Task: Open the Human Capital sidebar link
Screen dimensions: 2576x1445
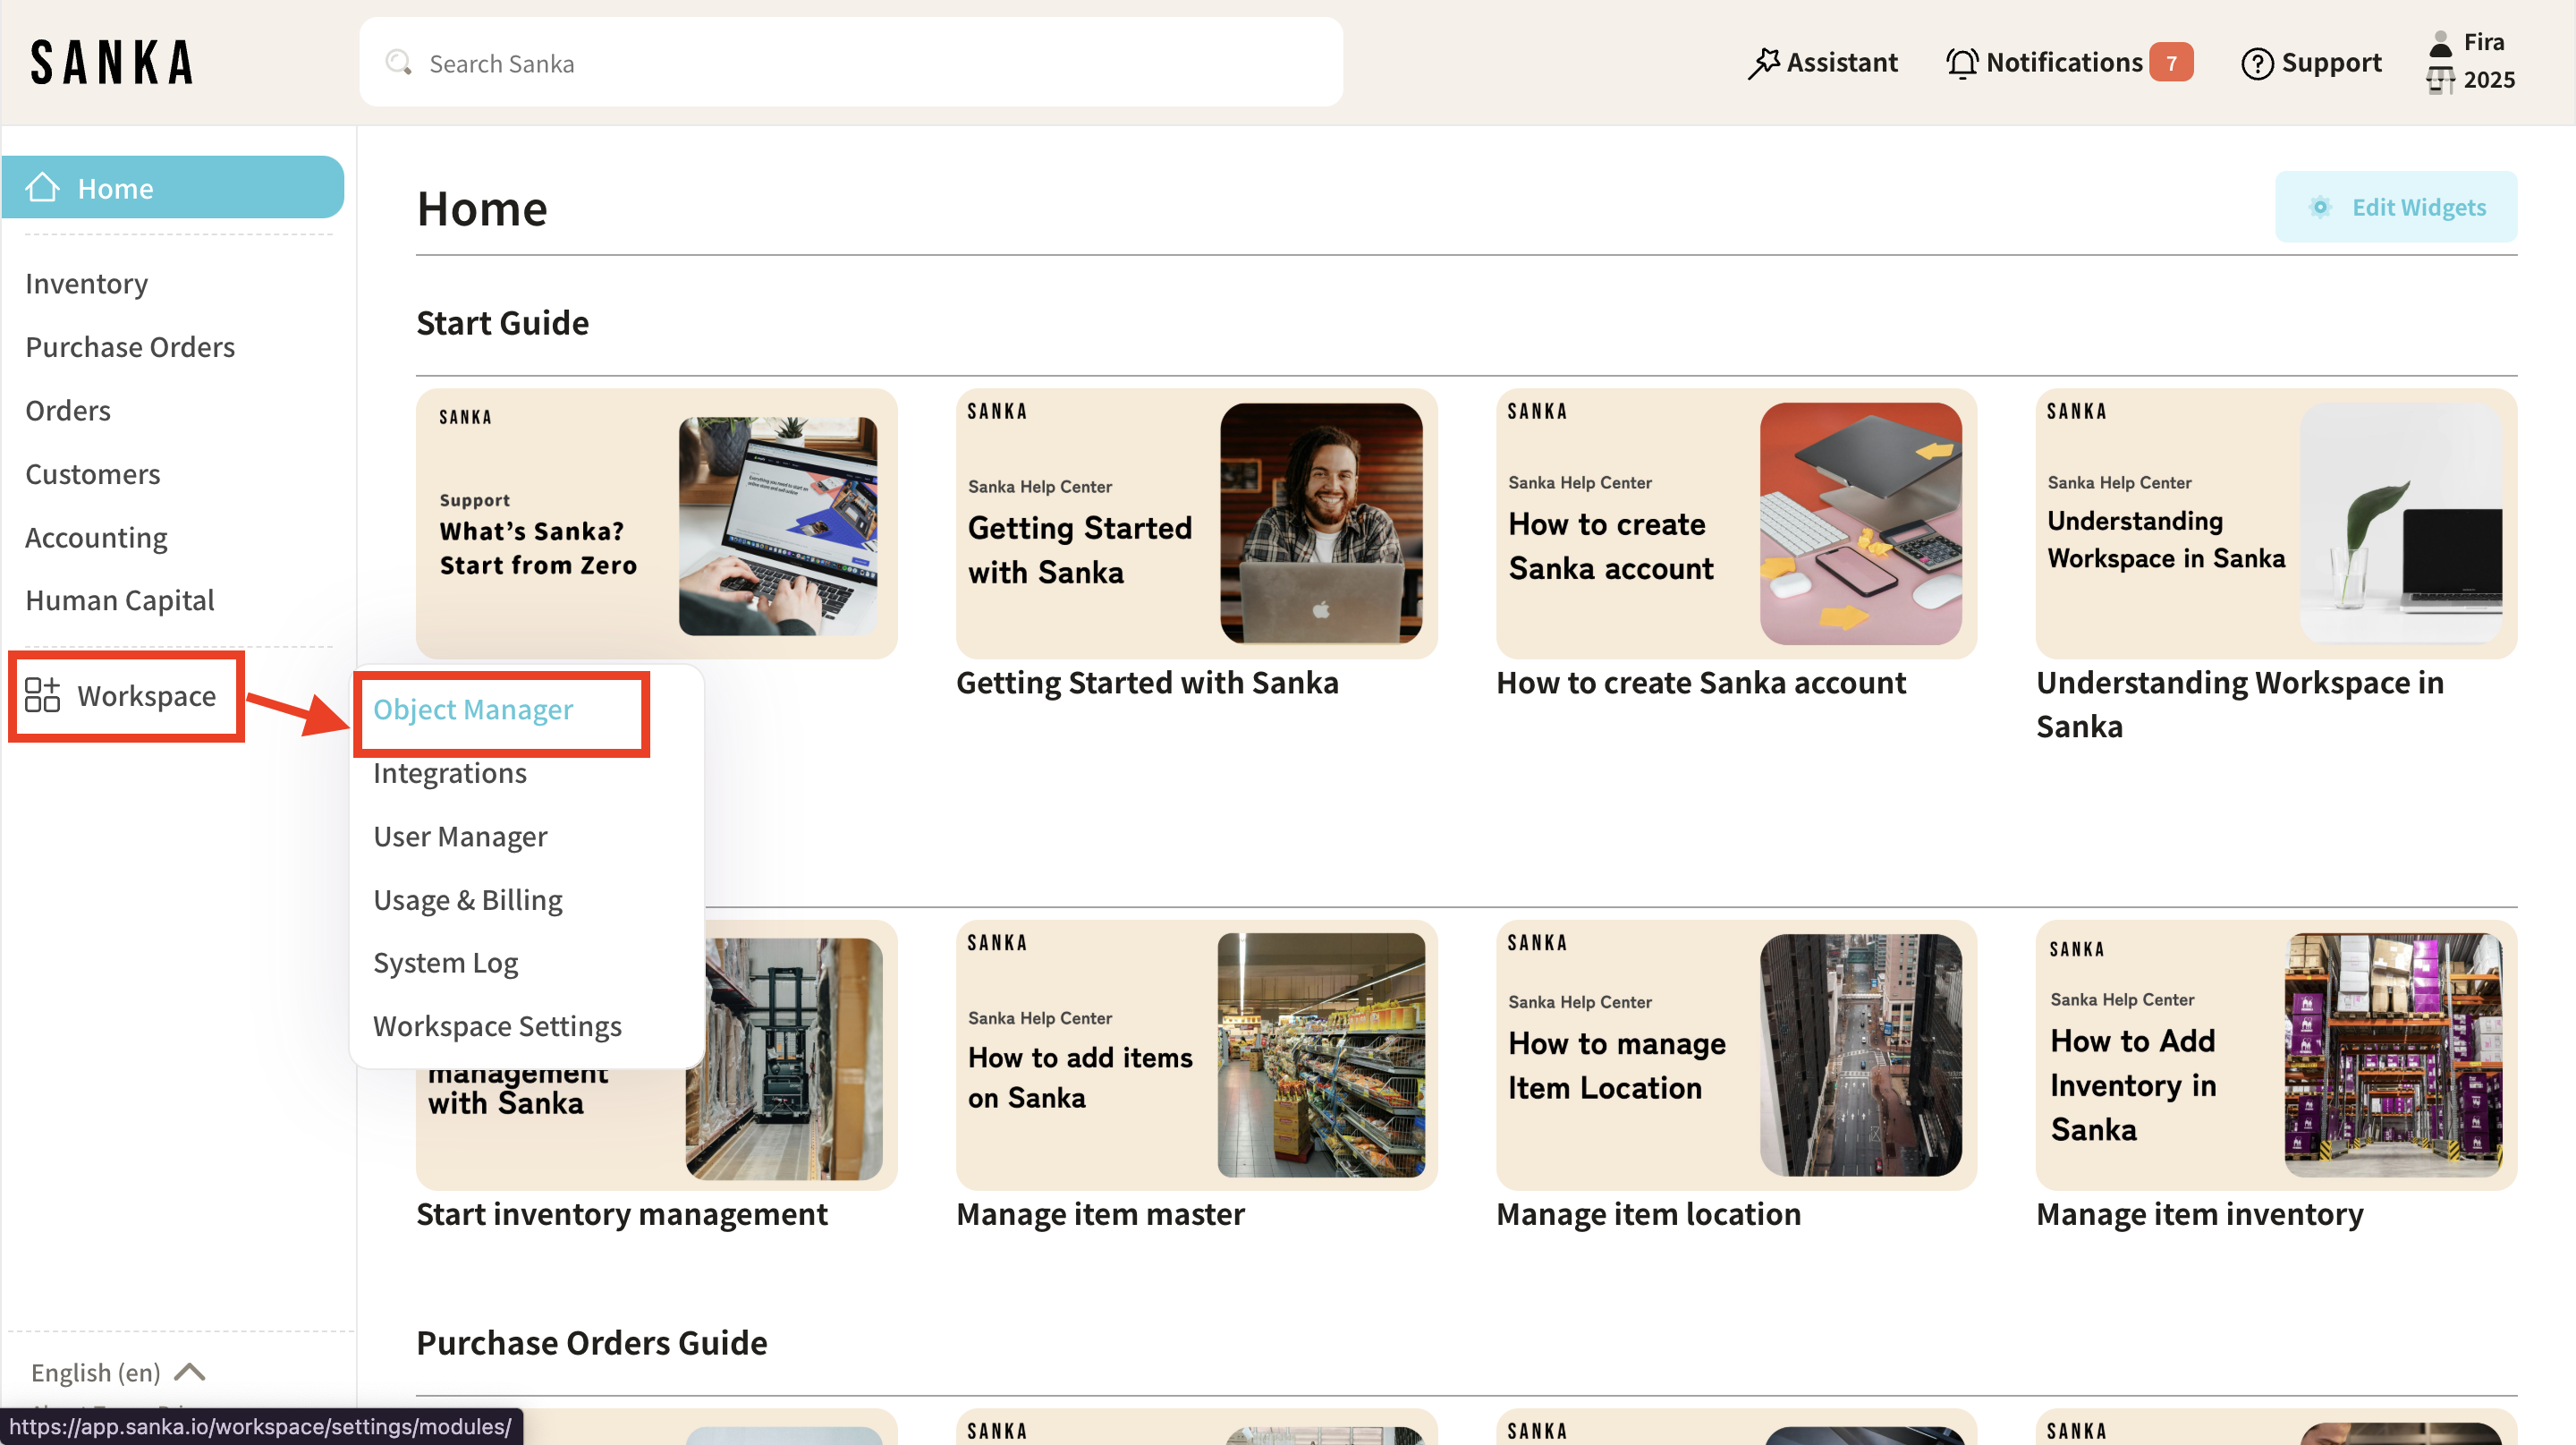Action: click(x=120, y=600)
